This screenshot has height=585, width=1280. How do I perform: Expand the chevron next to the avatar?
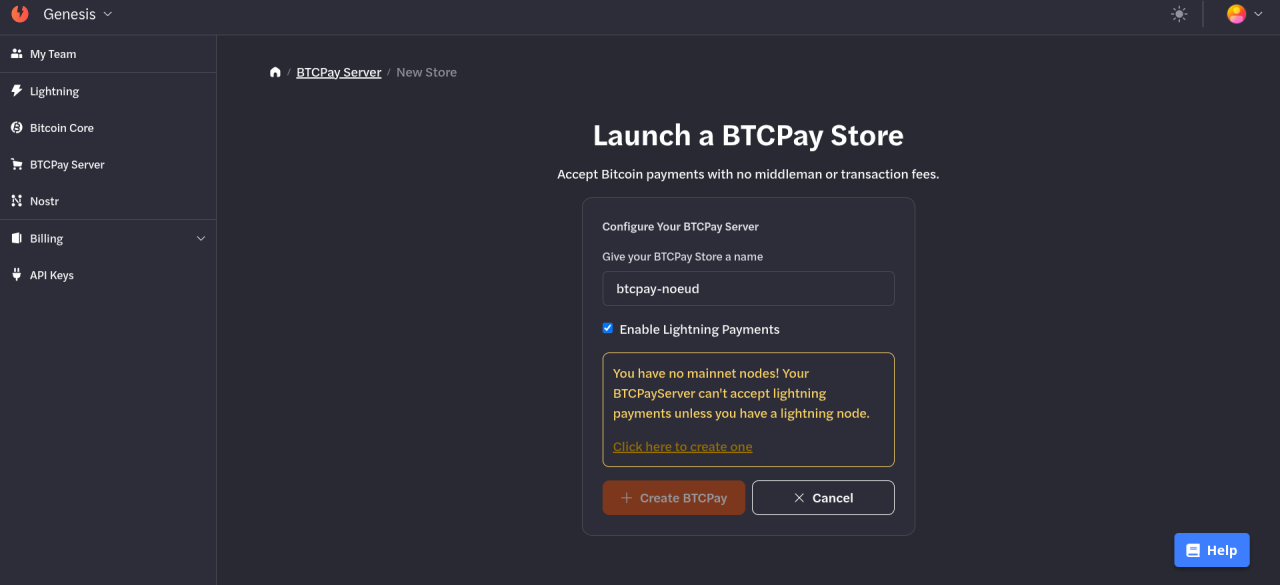[x=1258, y=14]
